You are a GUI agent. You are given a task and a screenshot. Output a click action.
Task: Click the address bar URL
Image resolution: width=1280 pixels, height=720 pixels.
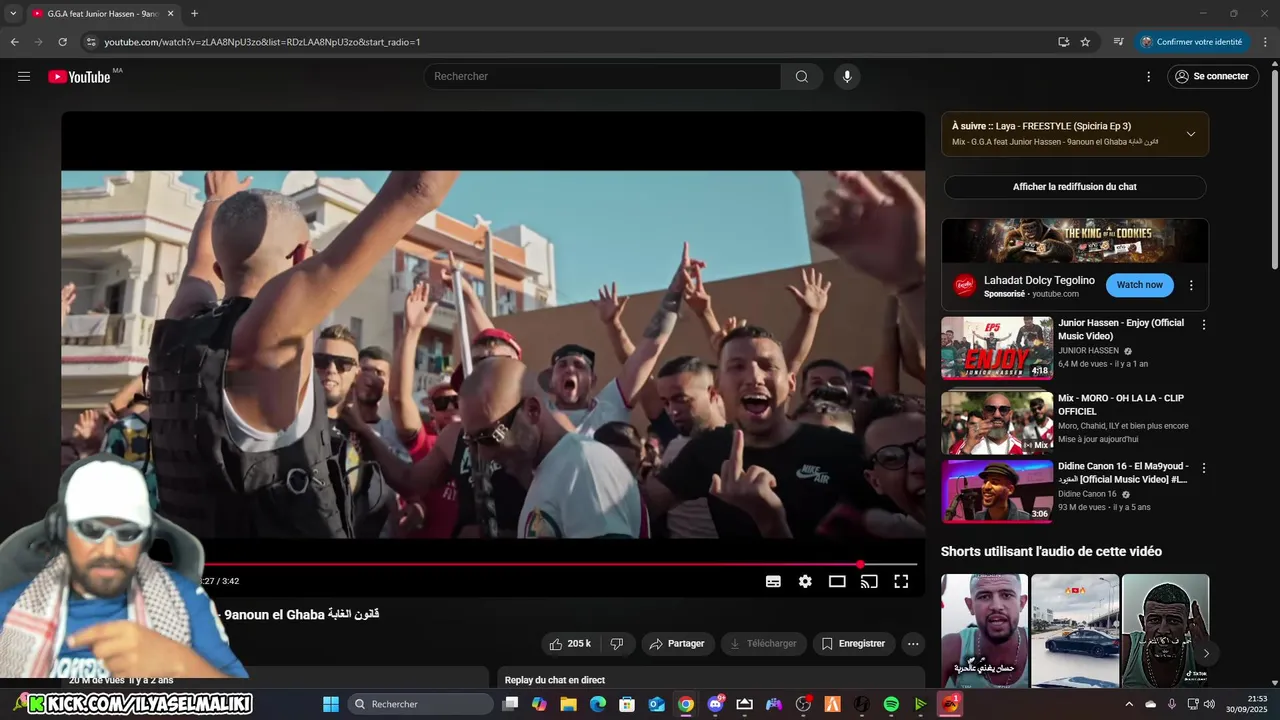(x=262, y=42)
